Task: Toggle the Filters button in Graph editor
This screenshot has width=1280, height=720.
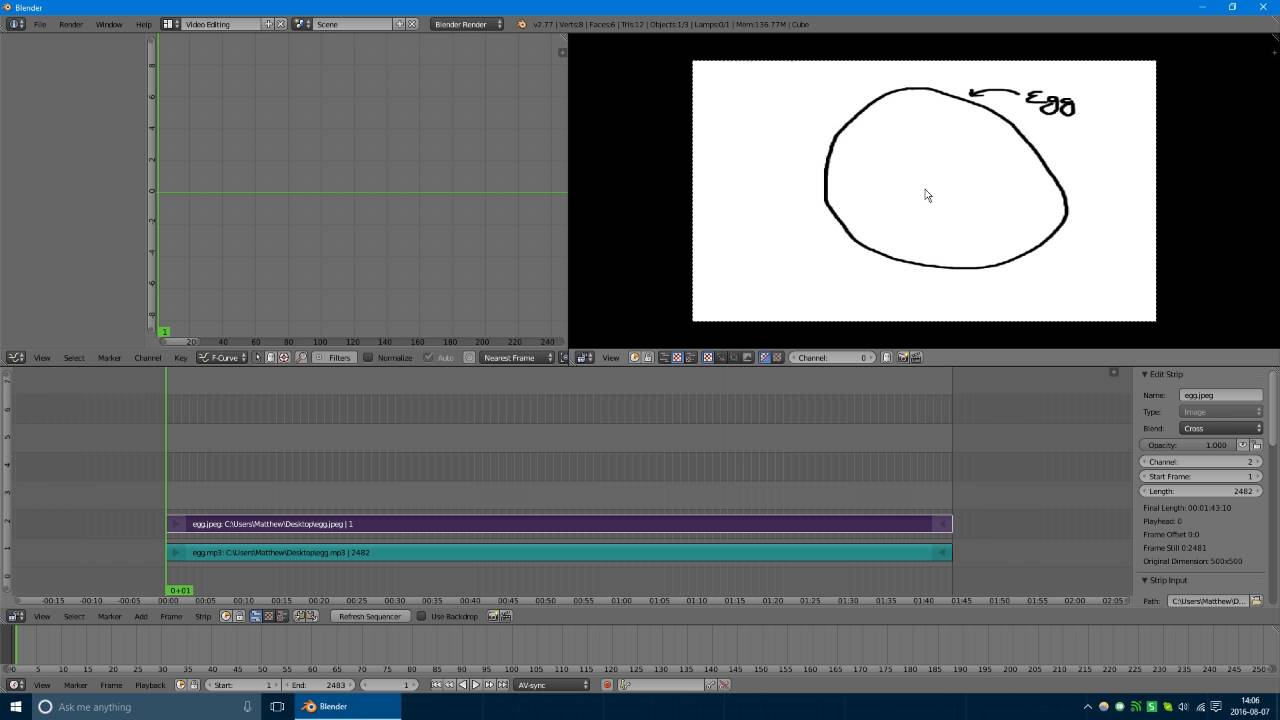Action: point(334,358)
